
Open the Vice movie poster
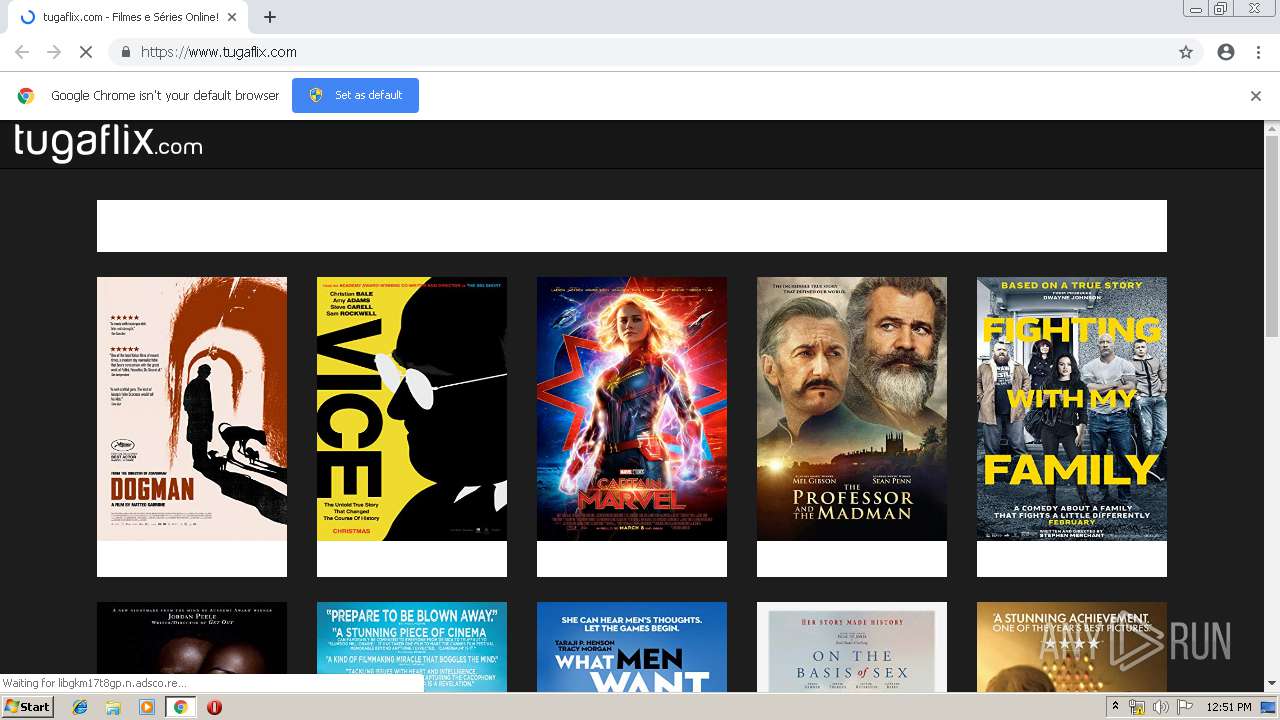pyautogui.click(x=412, y=409)
